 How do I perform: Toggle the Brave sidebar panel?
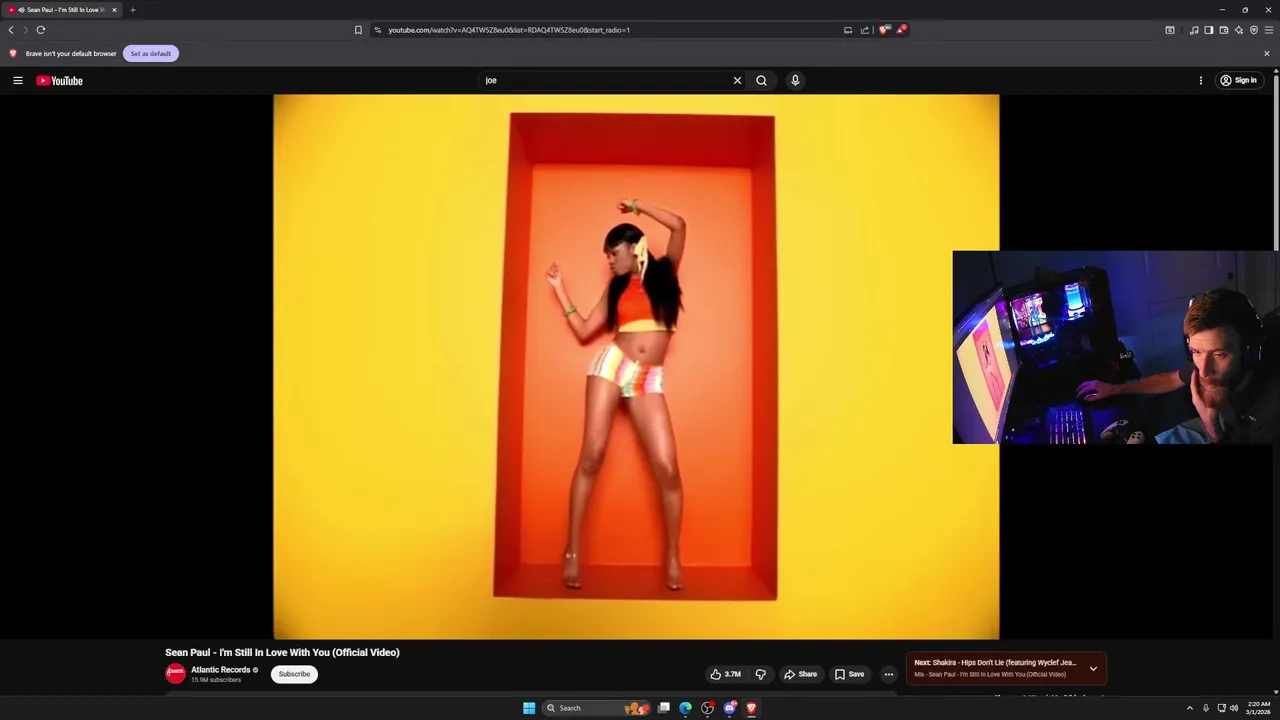point(1209,30)
